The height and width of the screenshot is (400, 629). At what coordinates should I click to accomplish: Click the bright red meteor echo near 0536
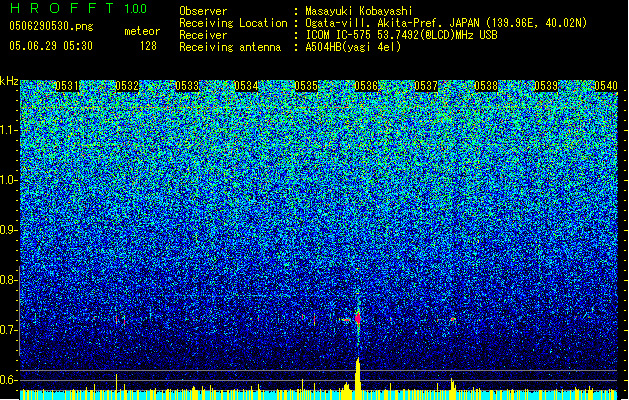click(x=358, y=319)
